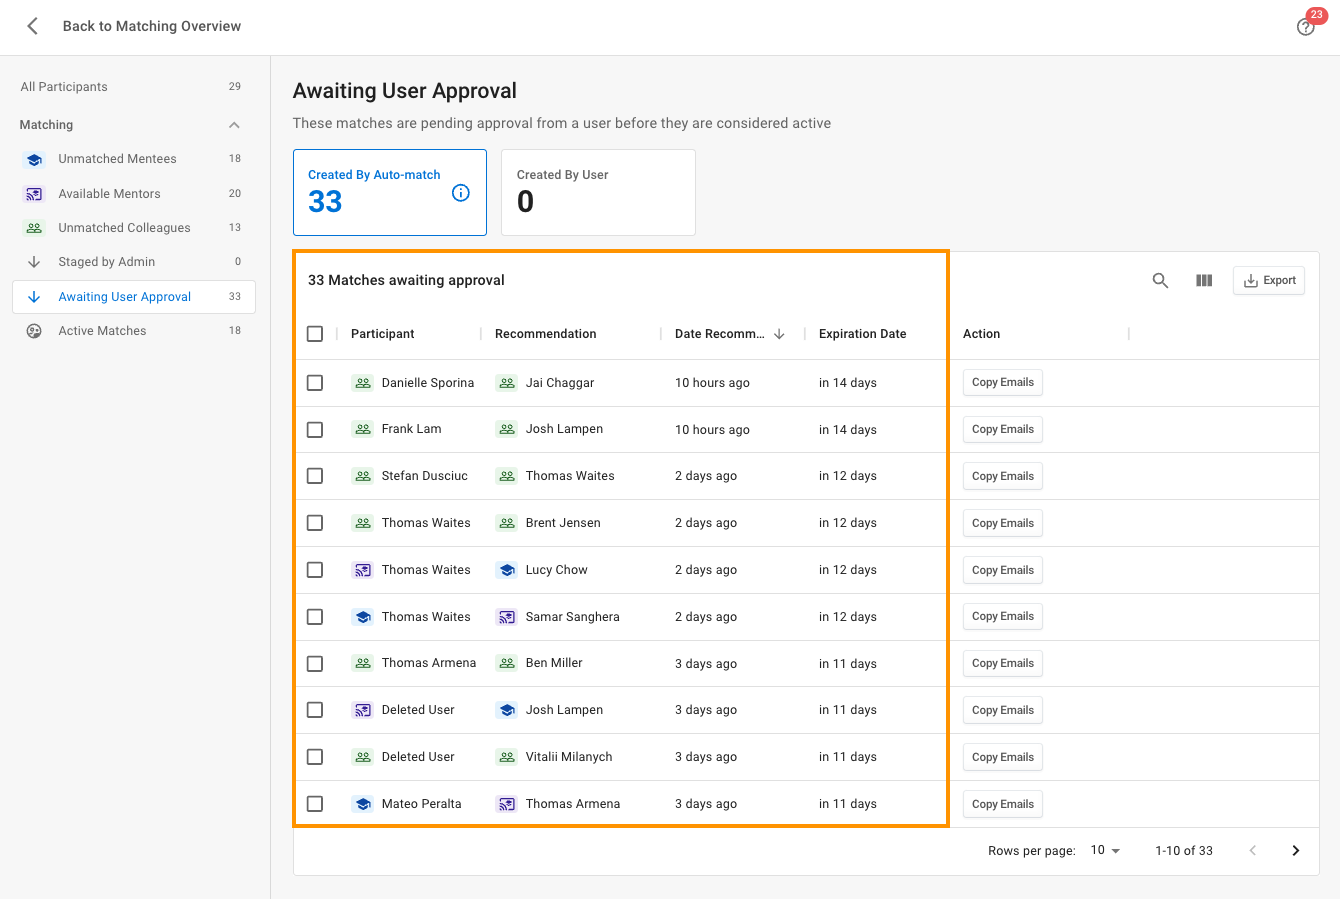Open the help icon with 23 notifications

point(1305,27)
